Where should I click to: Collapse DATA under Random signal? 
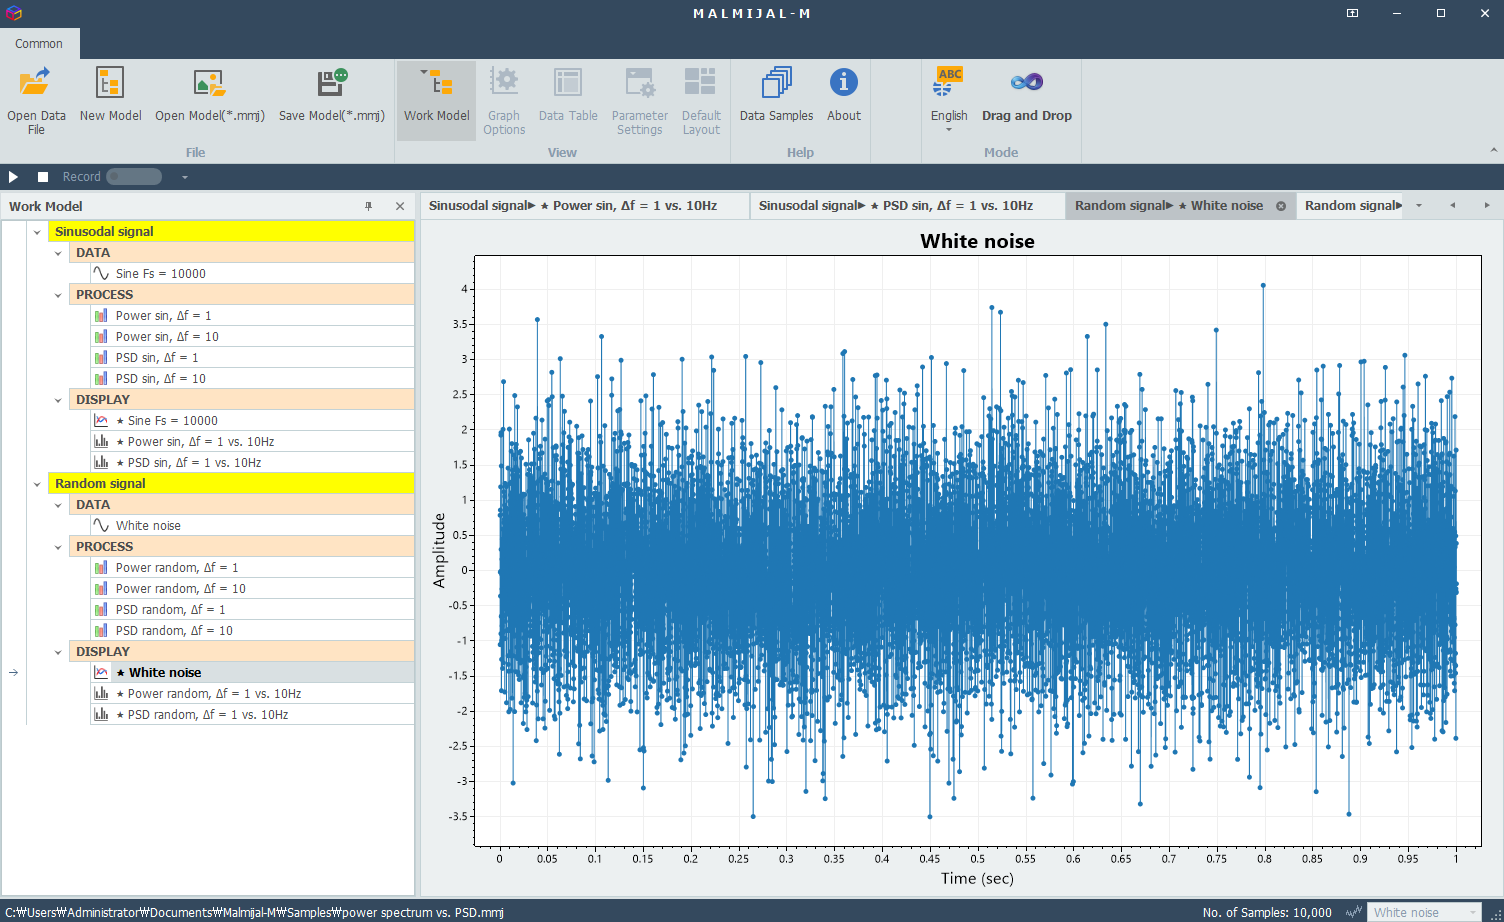tap(58, 505)
